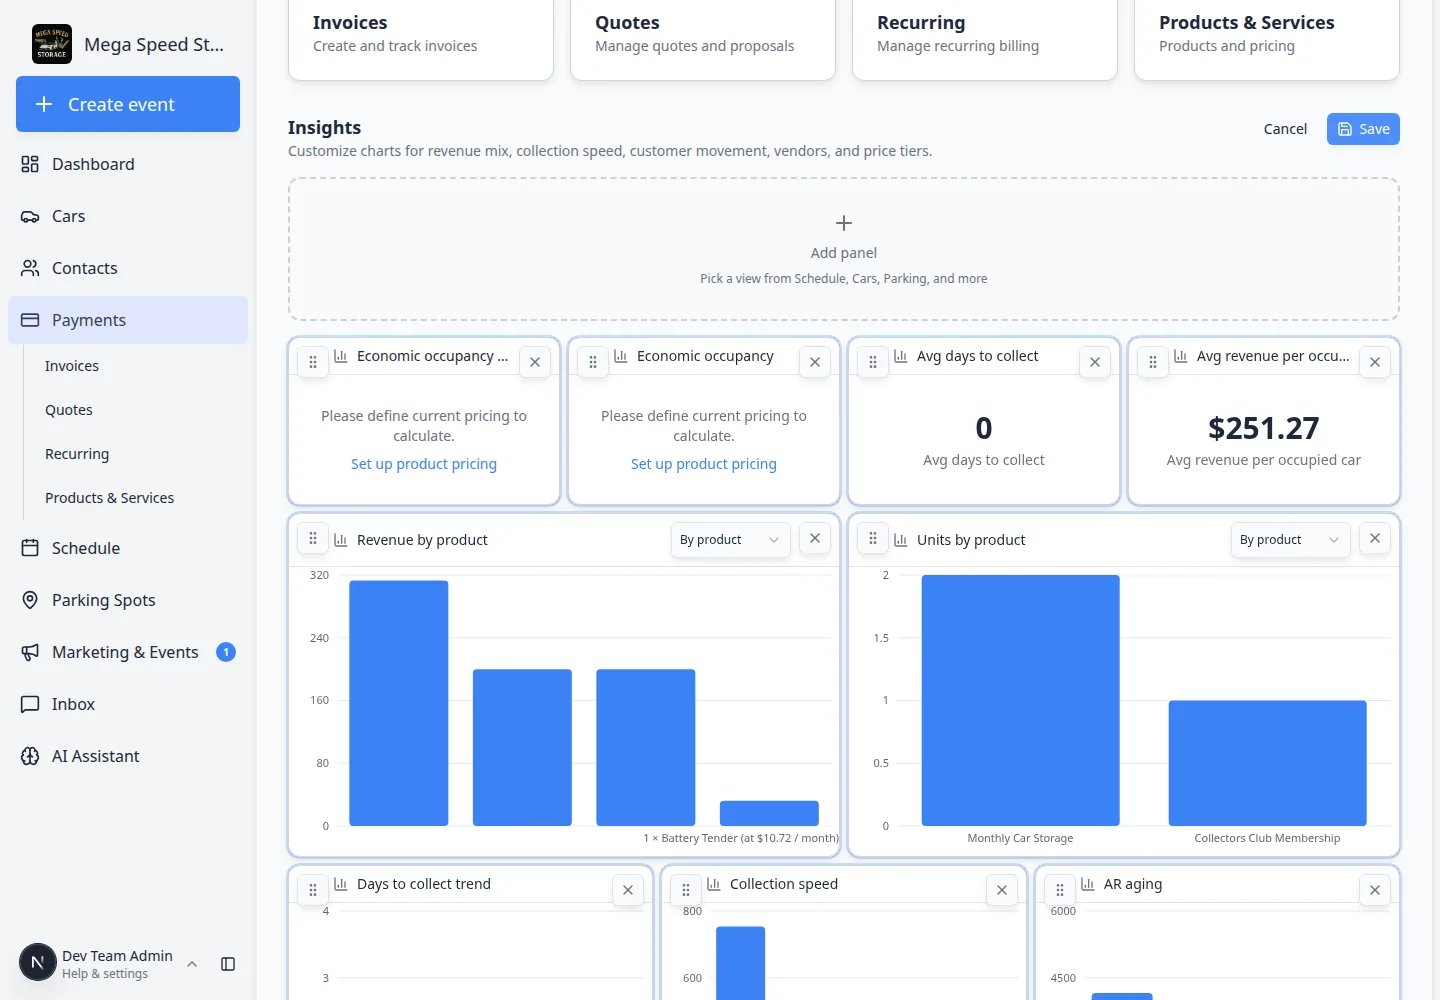The height and width of the screenshot is (1000, 1440).
Task: Save the Insights layout
Action: tap(1363, 129)
